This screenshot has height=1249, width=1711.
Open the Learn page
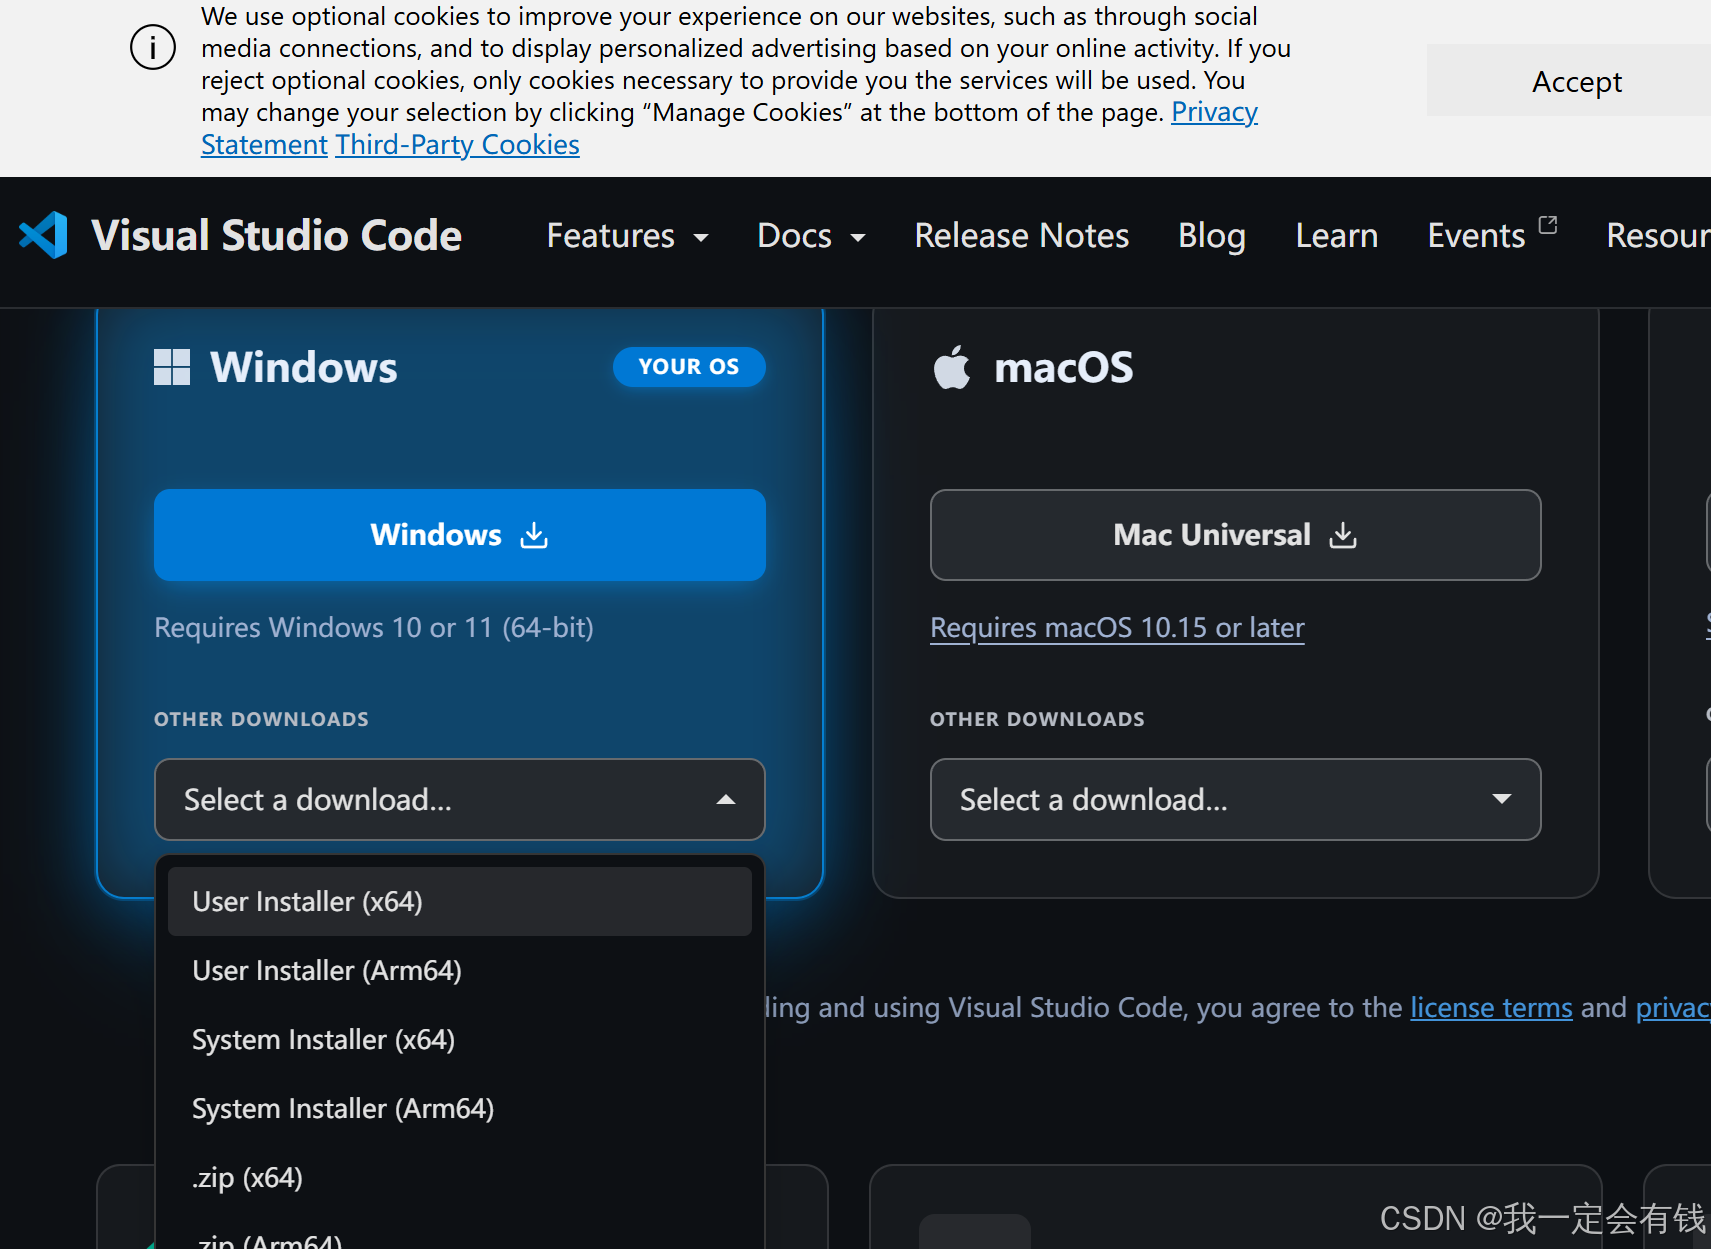[1336, 236]
